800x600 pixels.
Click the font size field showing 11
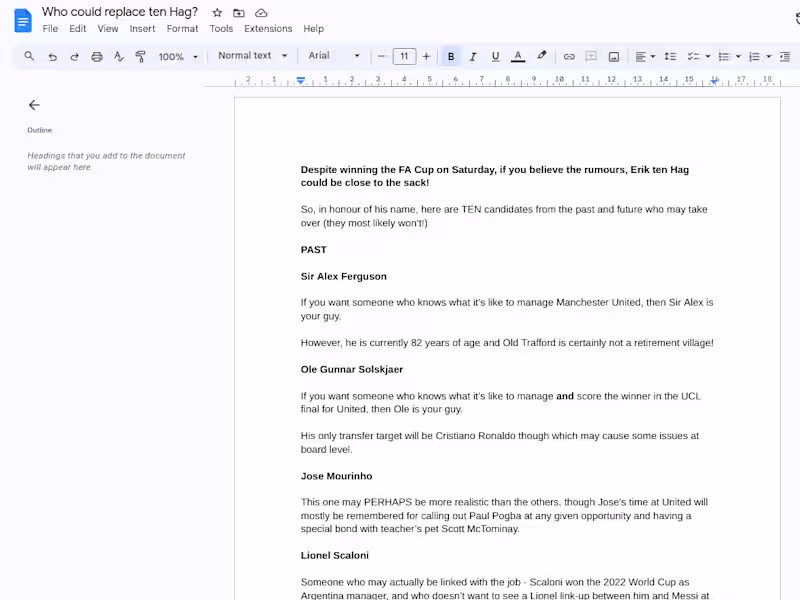click(x=404, y=56)
